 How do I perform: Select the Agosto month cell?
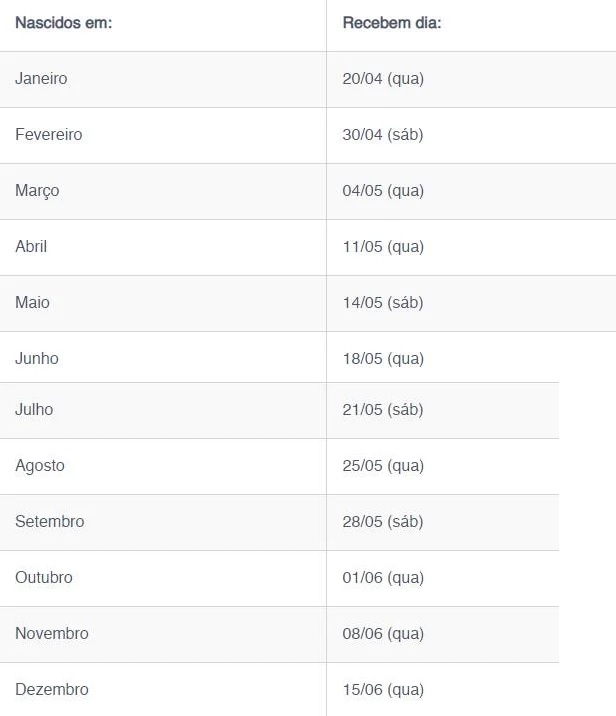tap(40, 465)
